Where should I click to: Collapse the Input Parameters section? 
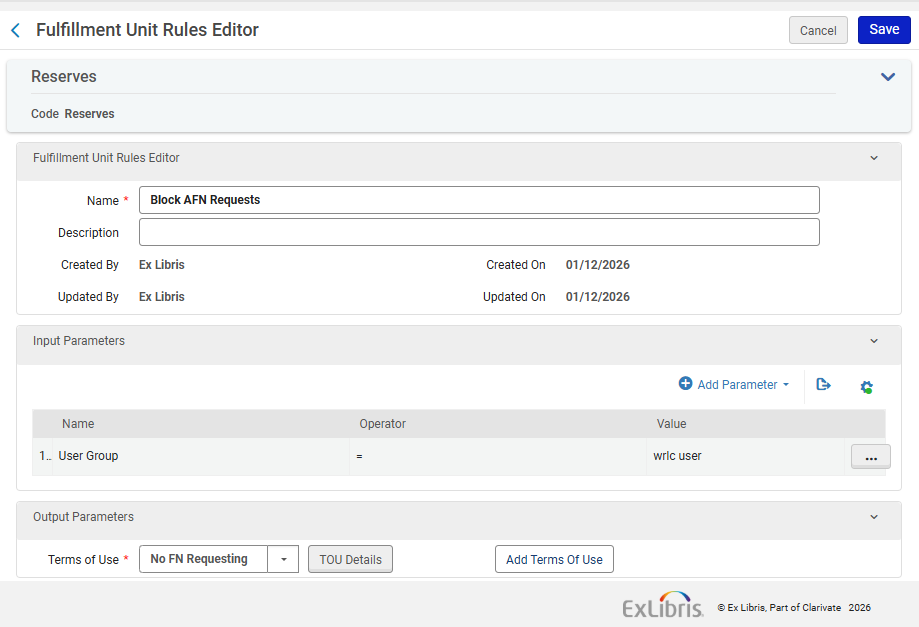[874, 341]
